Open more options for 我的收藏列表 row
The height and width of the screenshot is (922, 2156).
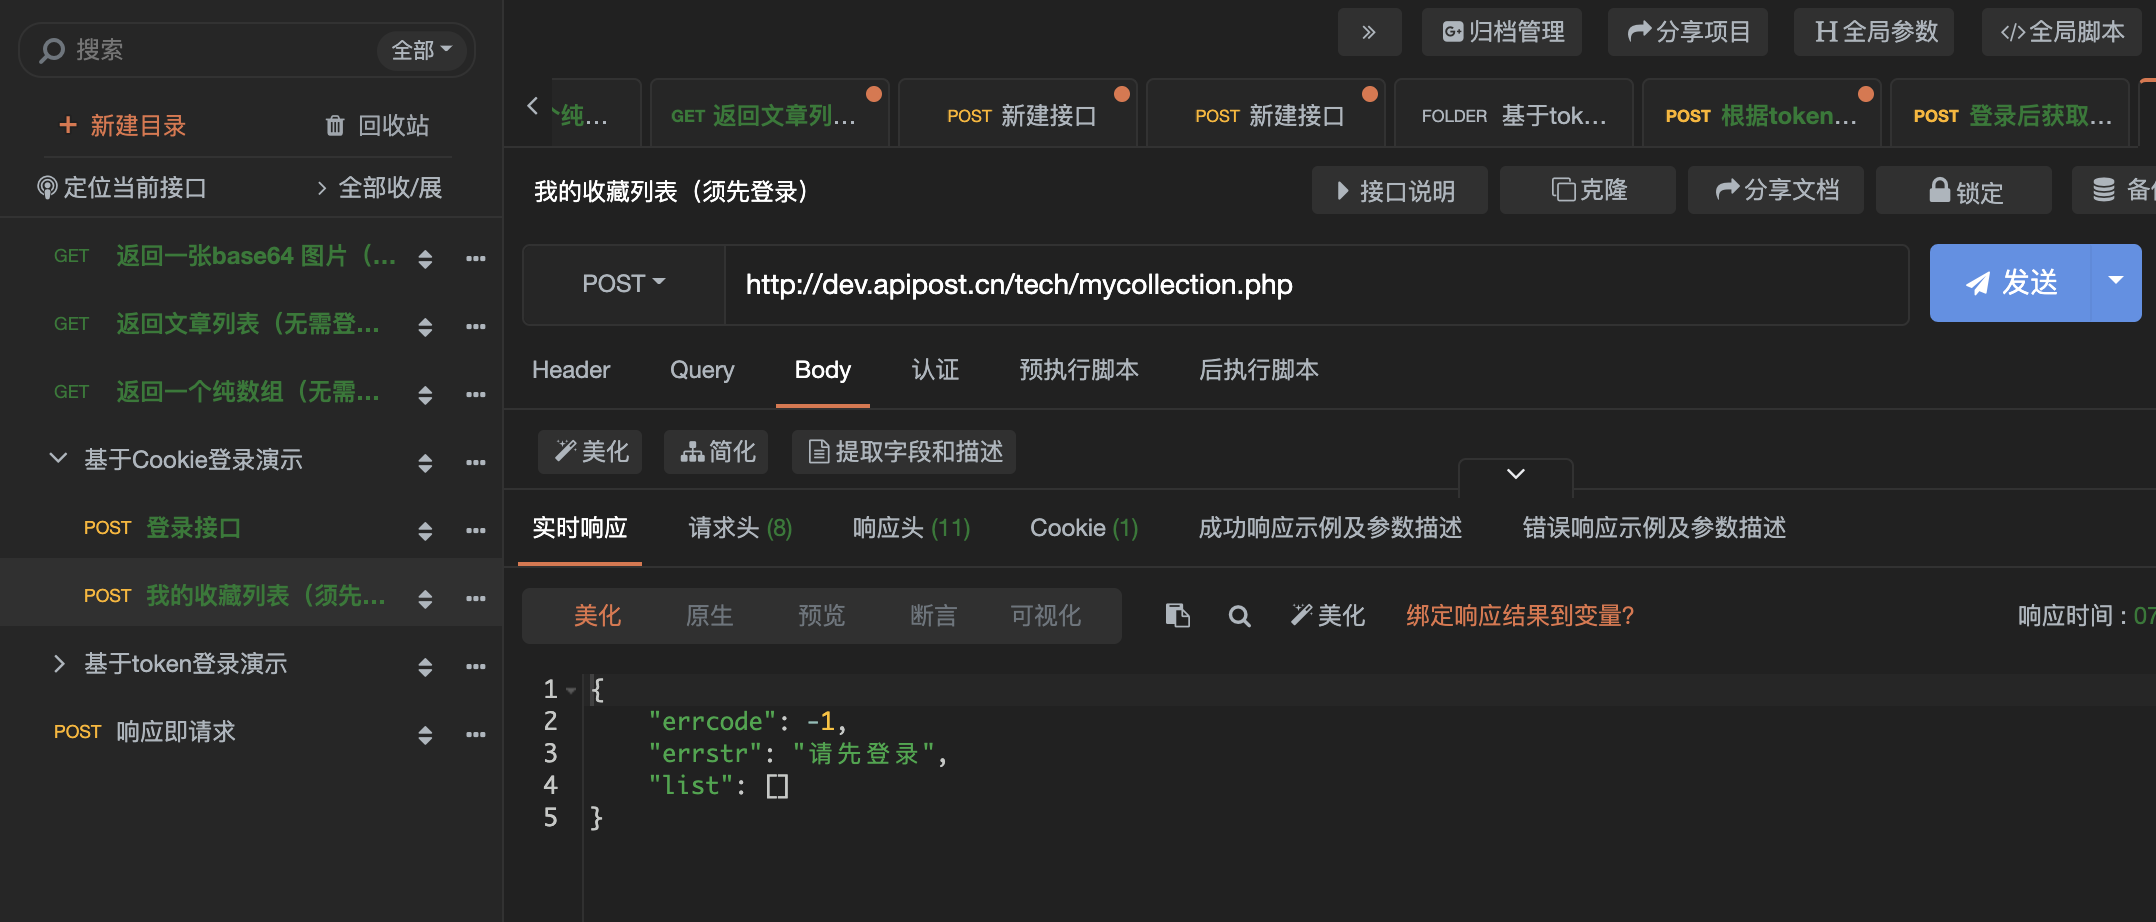[x=475, y=598]
